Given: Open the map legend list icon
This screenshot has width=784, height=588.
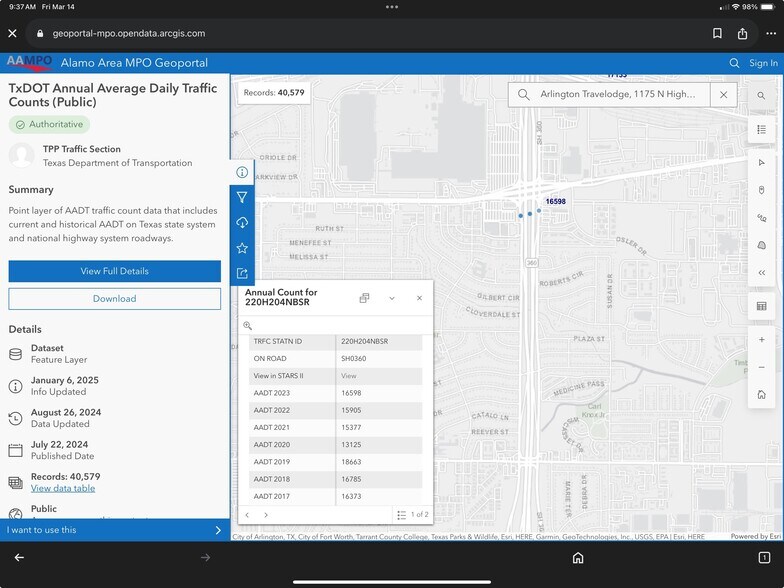Looking at the screenshot, I should 761,129.
